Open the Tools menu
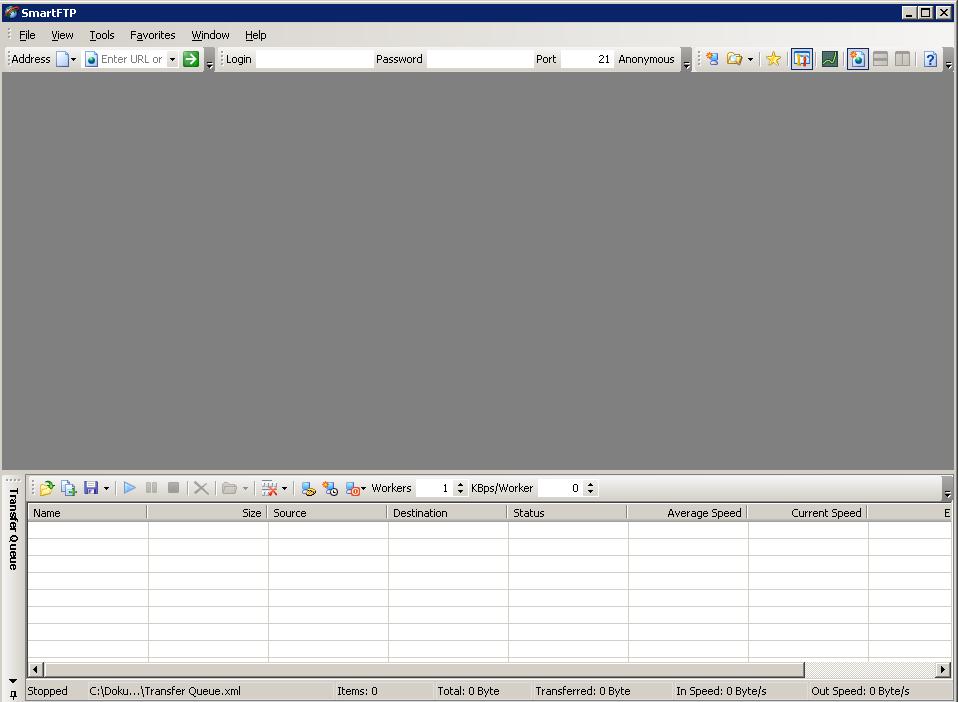 point(102,35)
